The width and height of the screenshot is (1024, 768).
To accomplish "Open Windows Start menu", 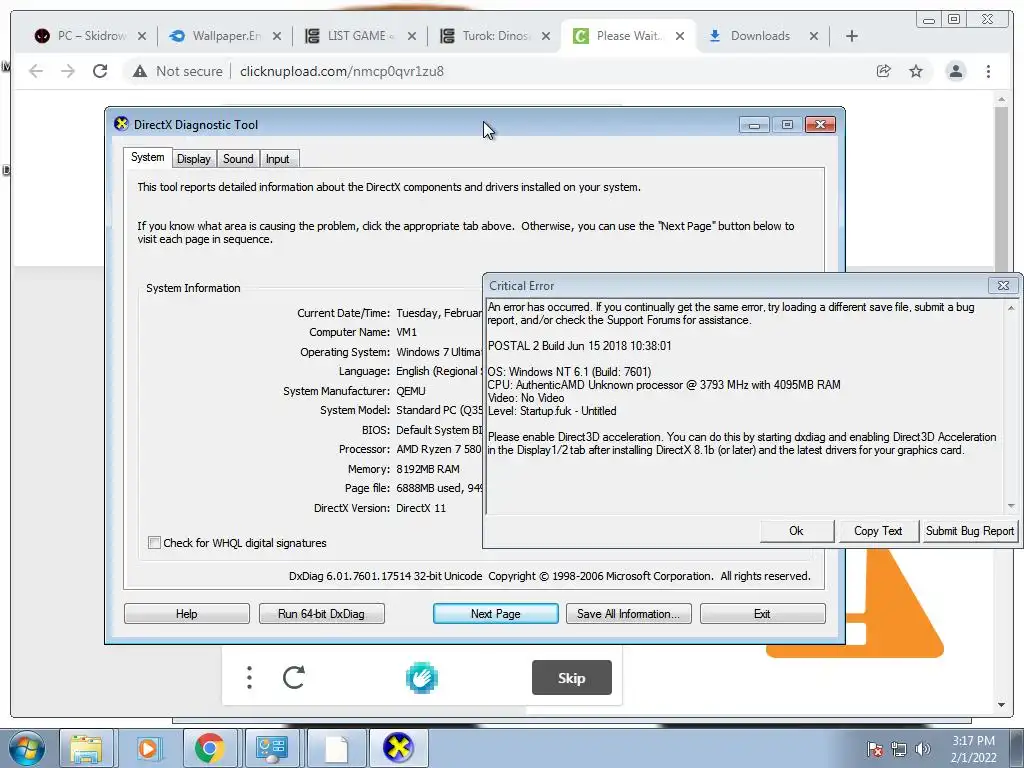I will pyautogui.click(x=27, y=748).
